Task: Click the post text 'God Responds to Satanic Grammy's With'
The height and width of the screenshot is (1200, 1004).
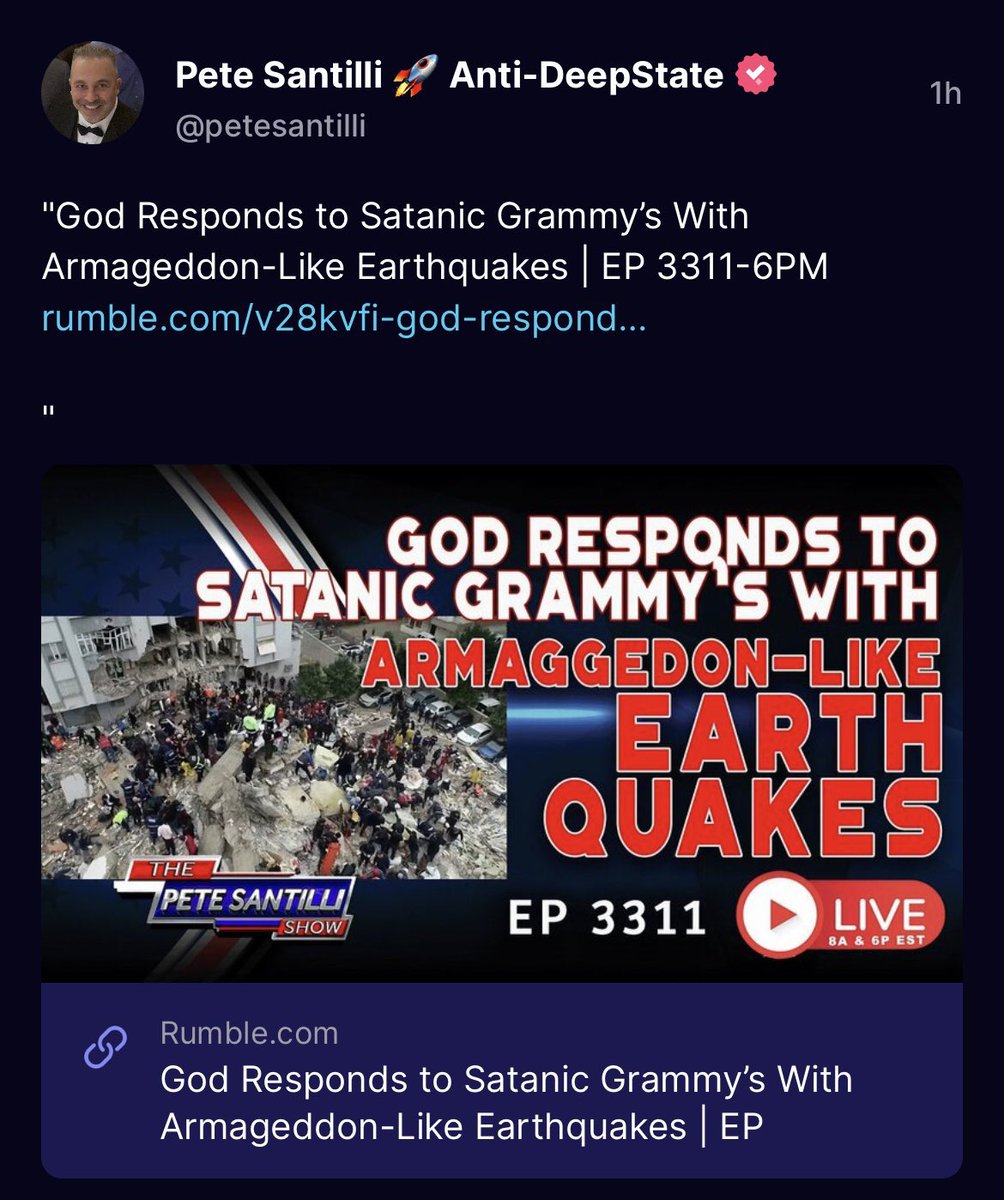Action: point(395,216)
